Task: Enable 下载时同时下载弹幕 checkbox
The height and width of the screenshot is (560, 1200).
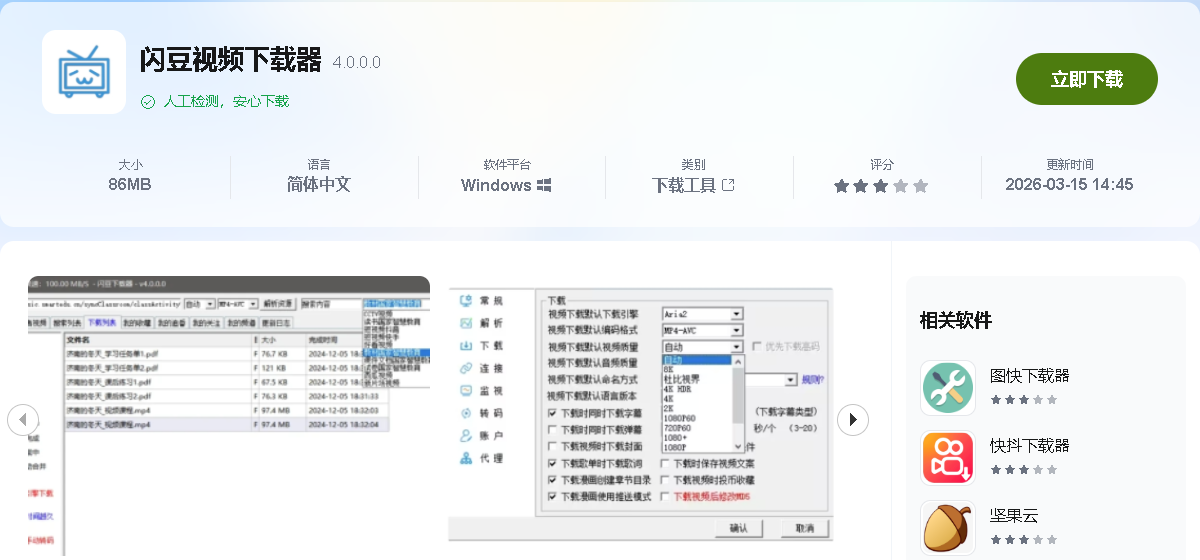Action: pyautogui.click(x=553, y=429)
